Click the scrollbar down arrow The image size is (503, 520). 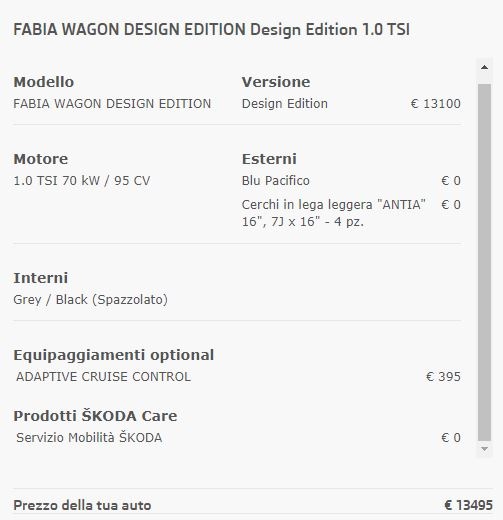(x=484, y=449)
